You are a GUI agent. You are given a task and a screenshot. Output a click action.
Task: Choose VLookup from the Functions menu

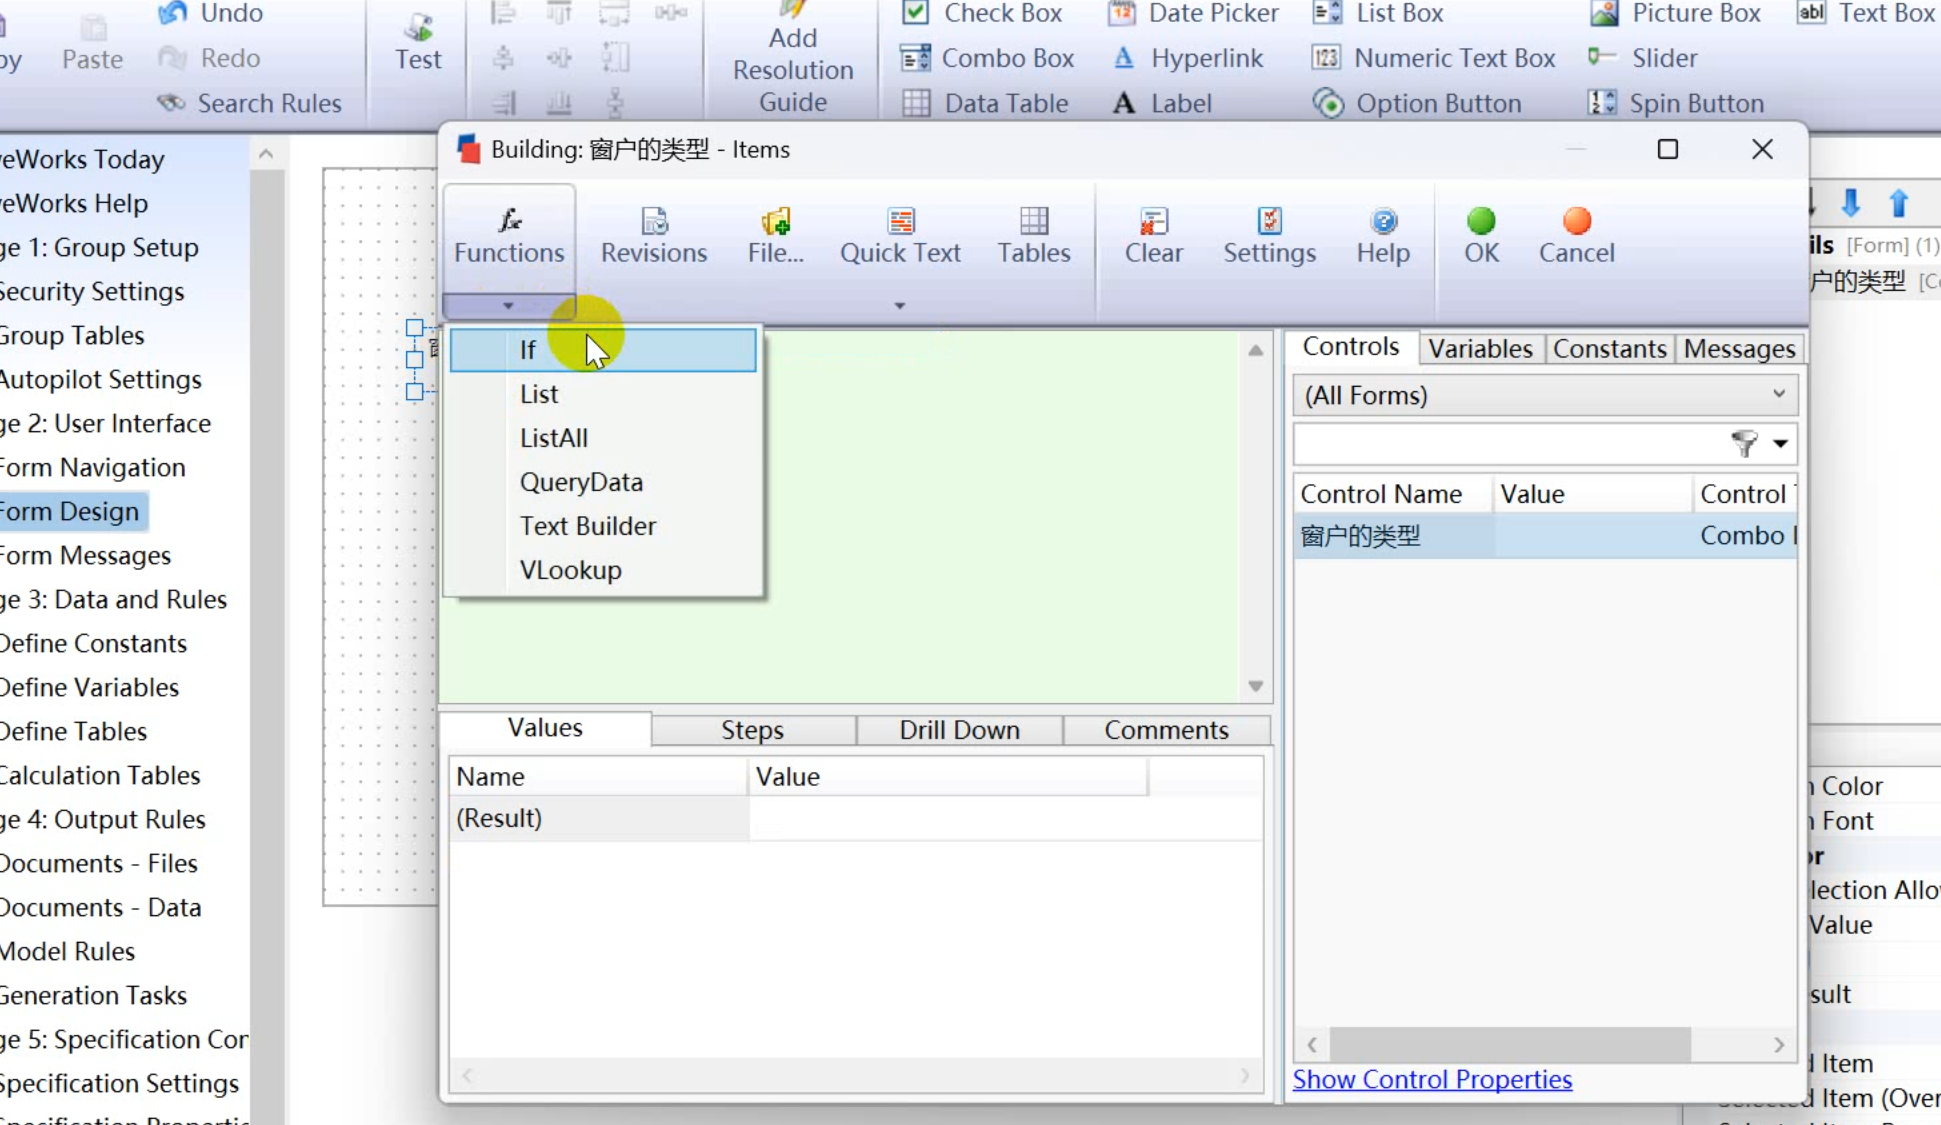(570, 570)
